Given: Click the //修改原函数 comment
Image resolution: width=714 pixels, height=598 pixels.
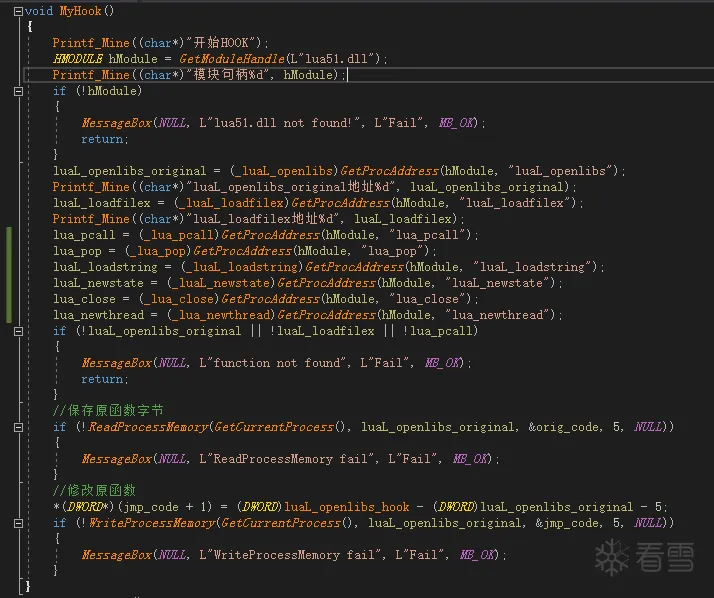Looking at the screenshot, I should (x=94, y=491).
